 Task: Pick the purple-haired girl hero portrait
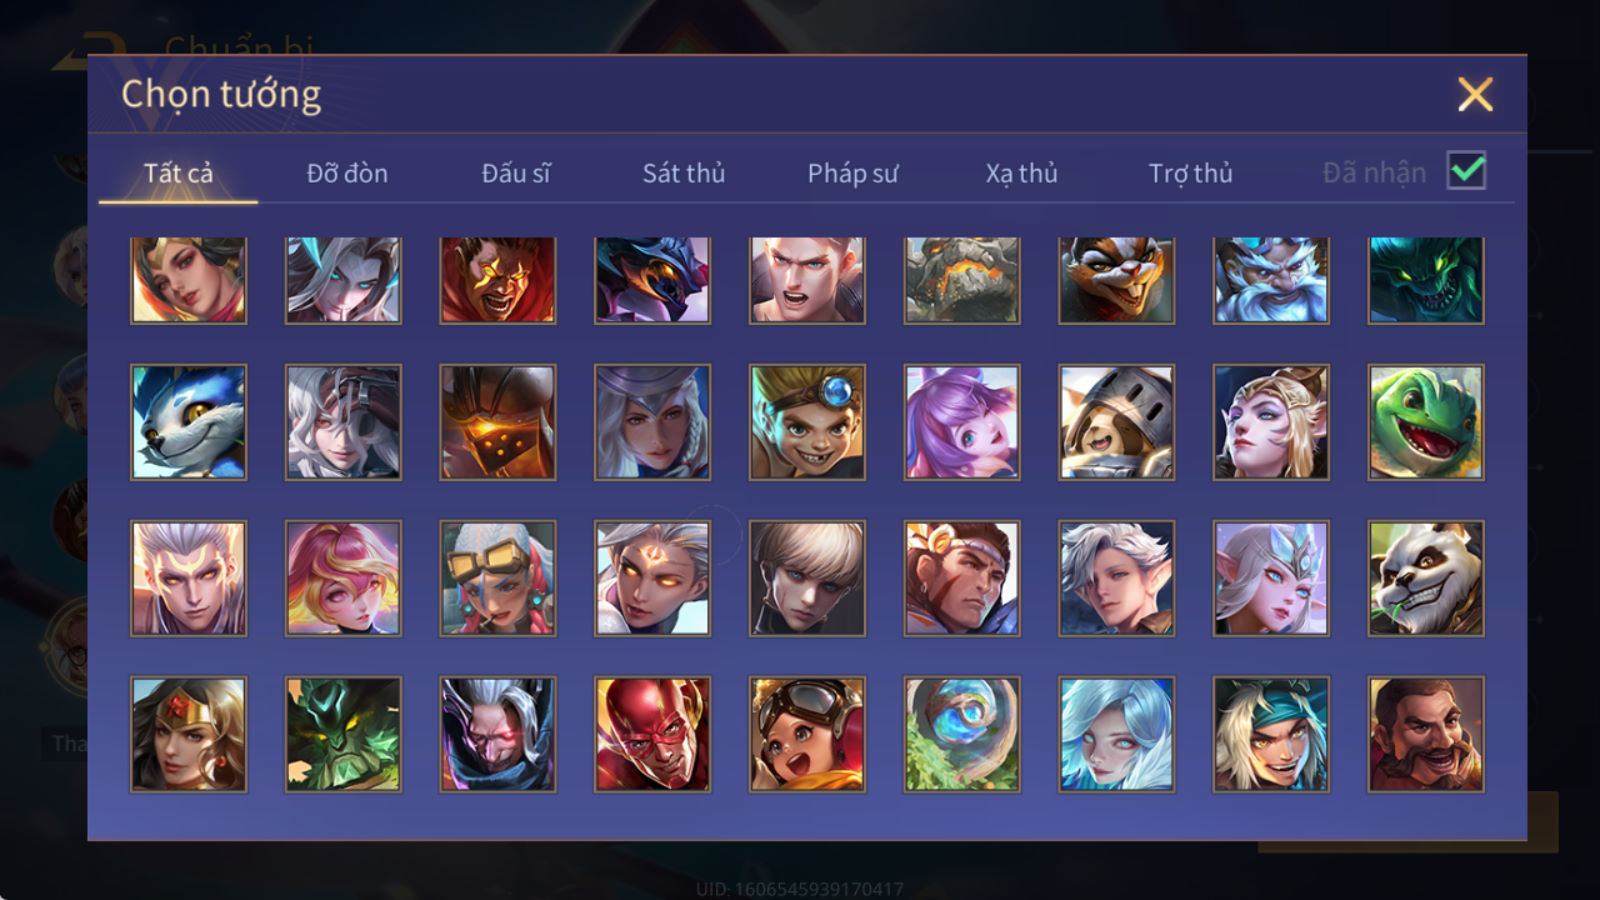click(962, 422)
